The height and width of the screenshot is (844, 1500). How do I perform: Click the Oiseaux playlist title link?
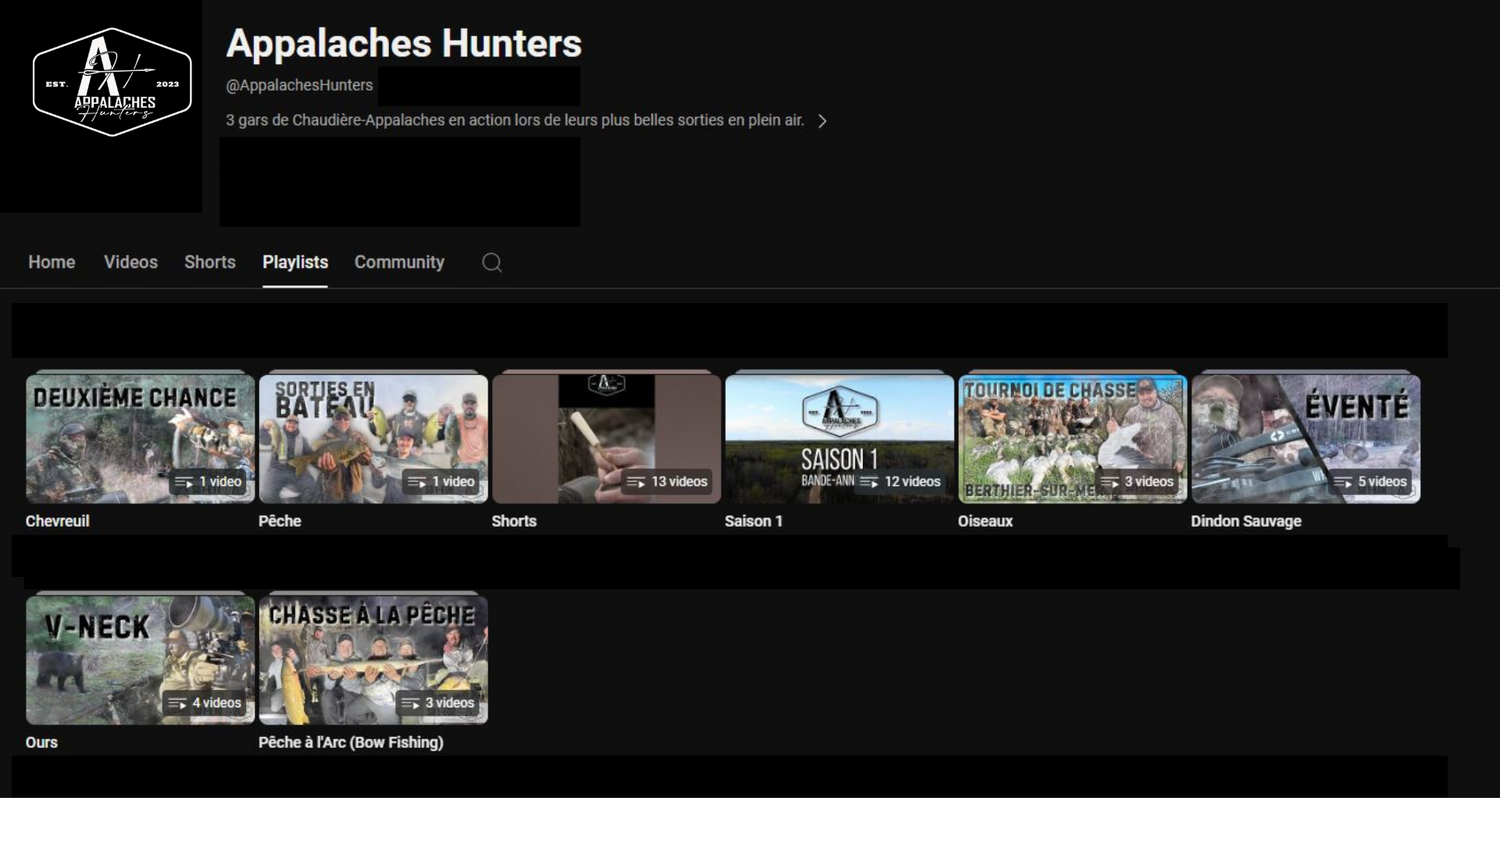click(985, 521)
